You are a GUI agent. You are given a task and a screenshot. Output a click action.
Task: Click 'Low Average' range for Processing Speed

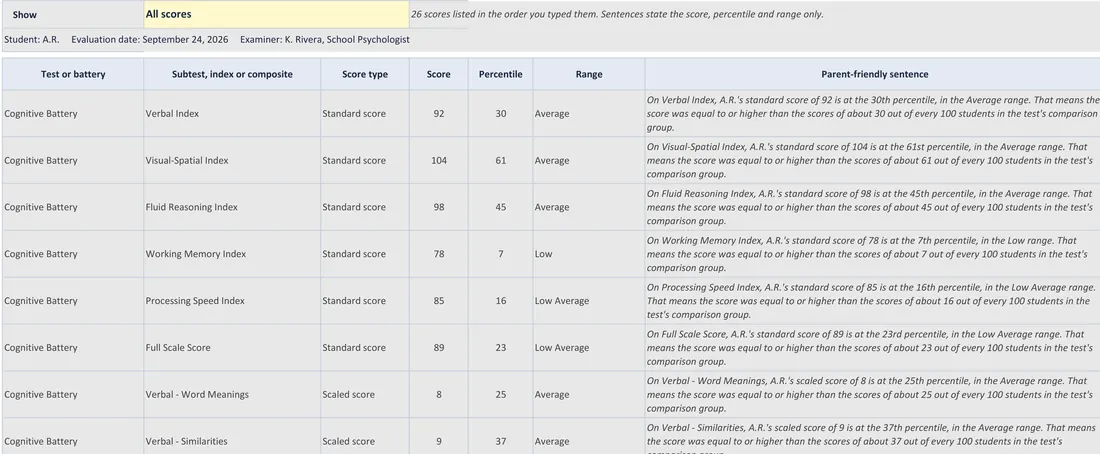589,301
